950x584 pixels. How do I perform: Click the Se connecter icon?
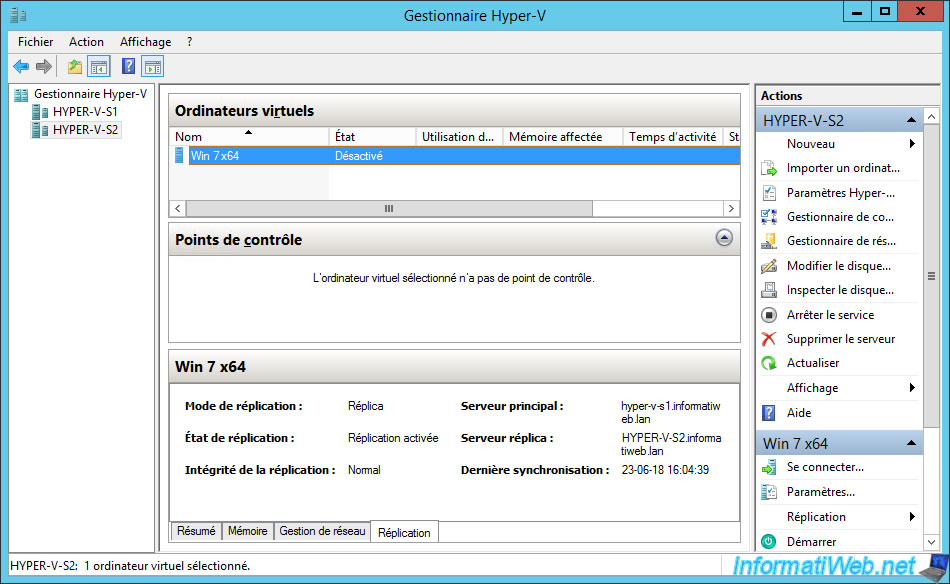point(769,468)
